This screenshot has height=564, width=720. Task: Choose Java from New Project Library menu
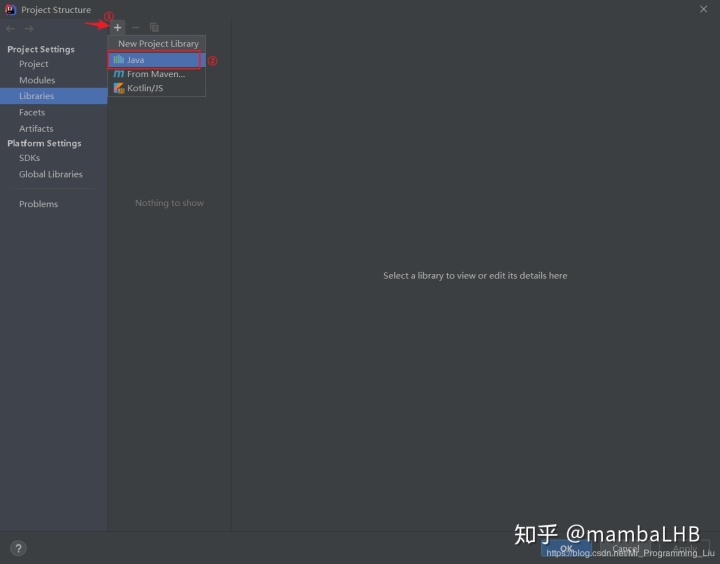(157, 60)
